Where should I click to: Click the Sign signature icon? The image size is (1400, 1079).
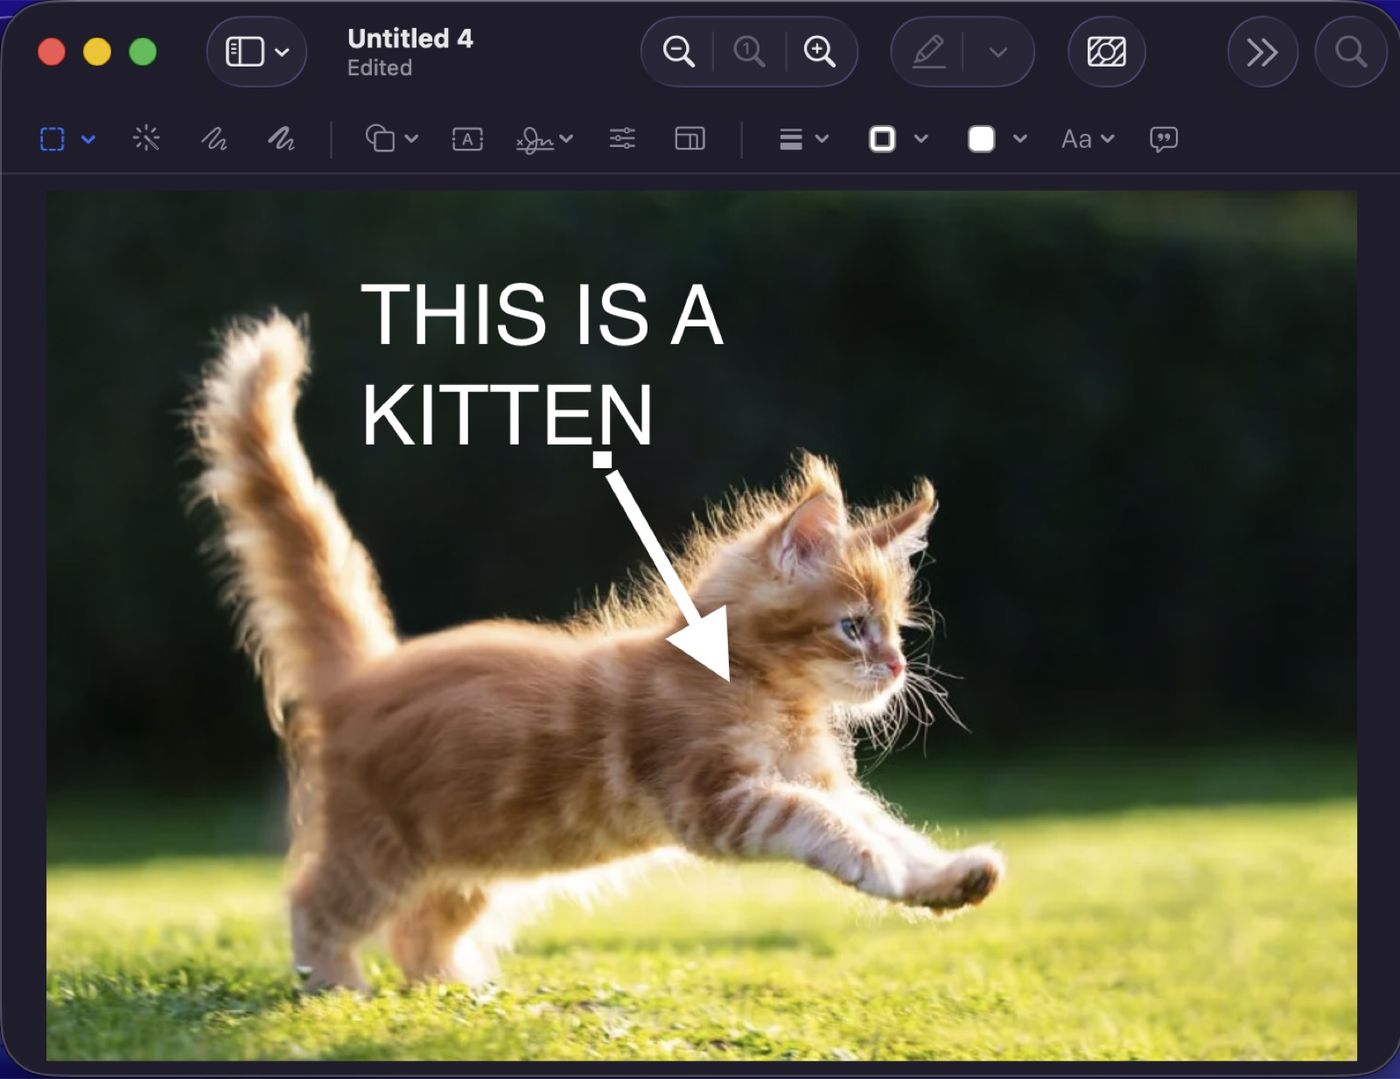[535, 140]
